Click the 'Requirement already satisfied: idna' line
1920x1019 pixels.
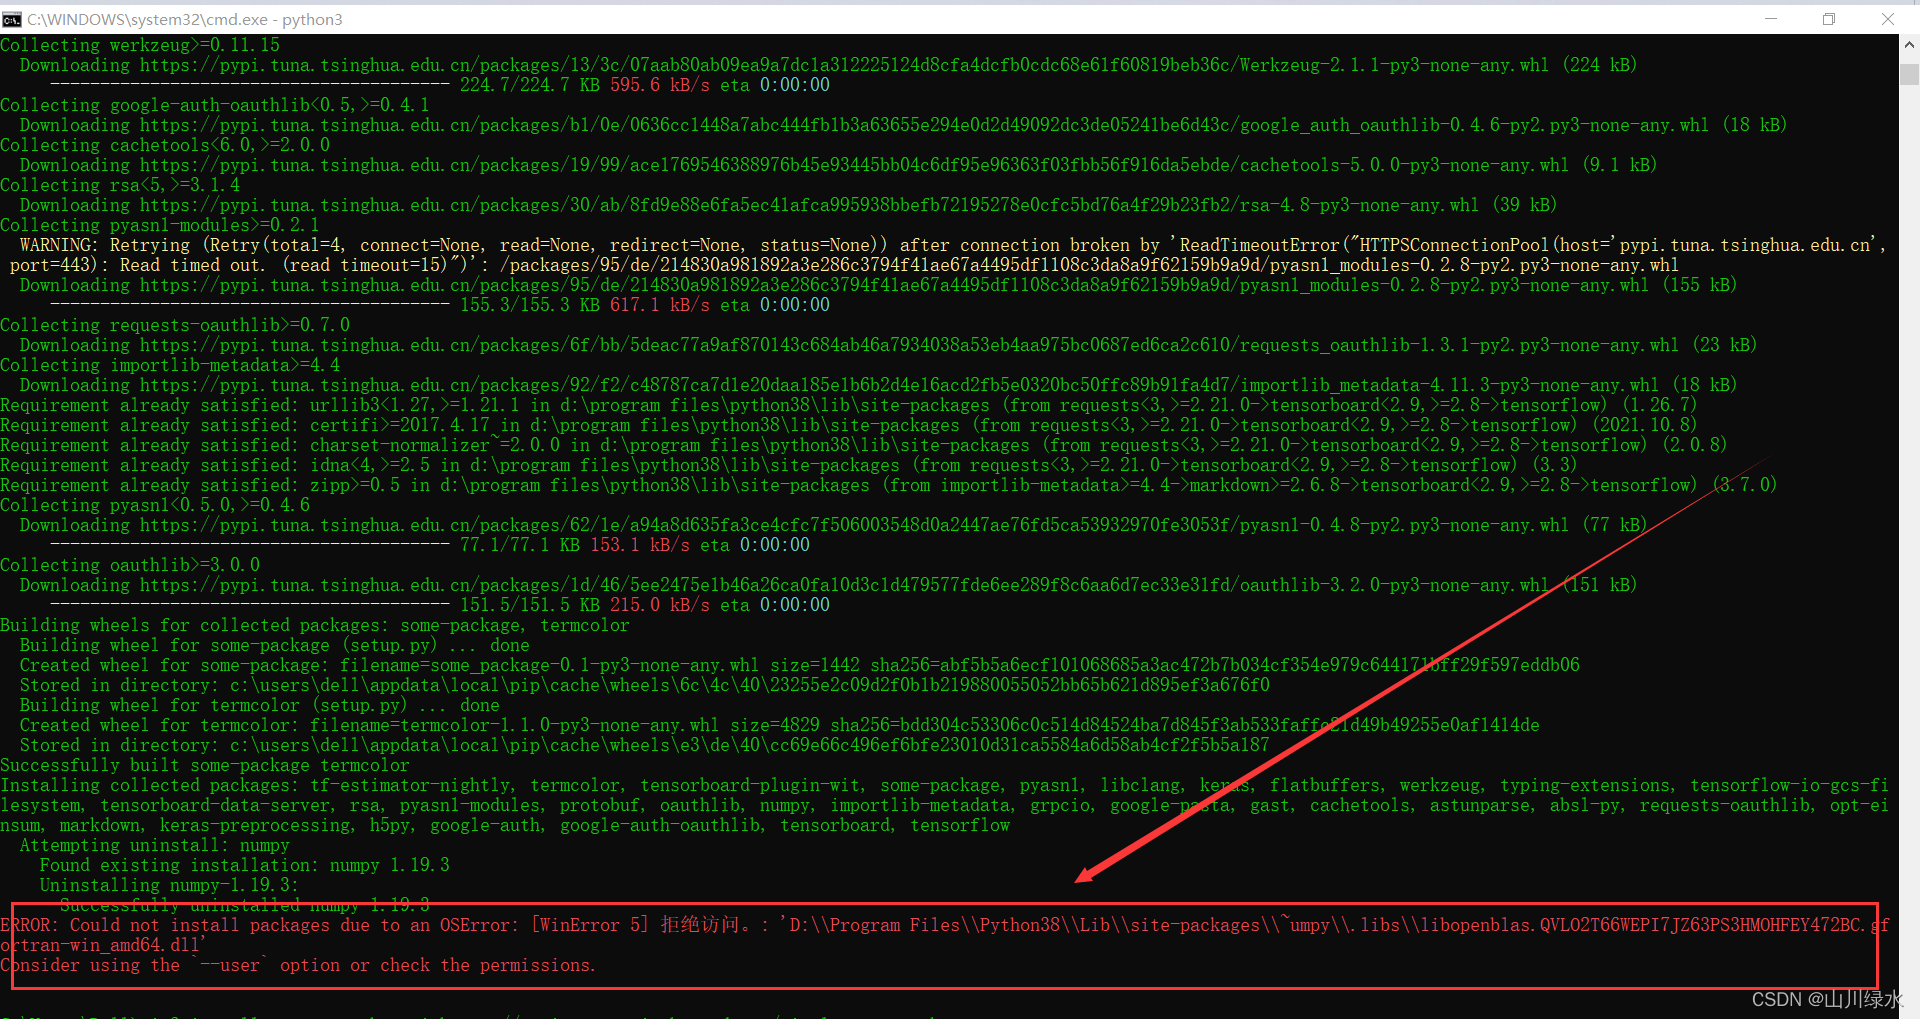click(788, 465)
